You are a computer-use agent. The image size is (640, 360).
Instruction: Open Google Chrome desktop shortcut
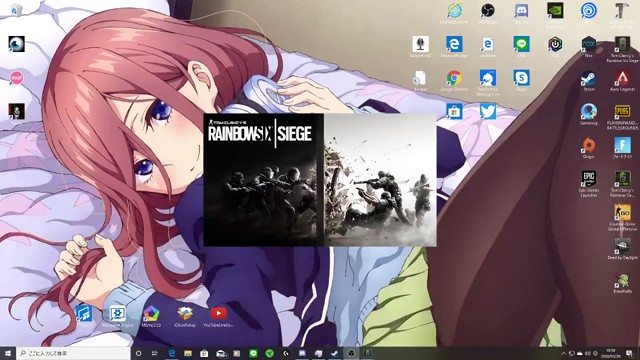coord(454,78)
